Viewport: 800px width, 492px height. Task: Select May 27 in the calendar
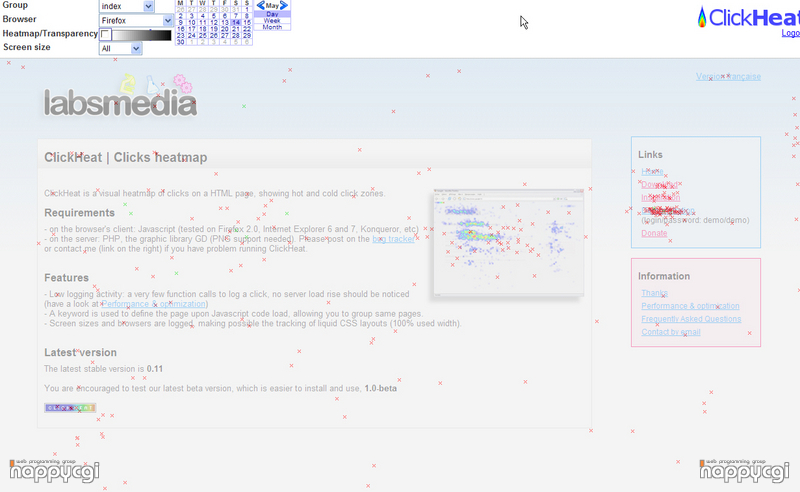pyautogui.click(x=224, y=35)
